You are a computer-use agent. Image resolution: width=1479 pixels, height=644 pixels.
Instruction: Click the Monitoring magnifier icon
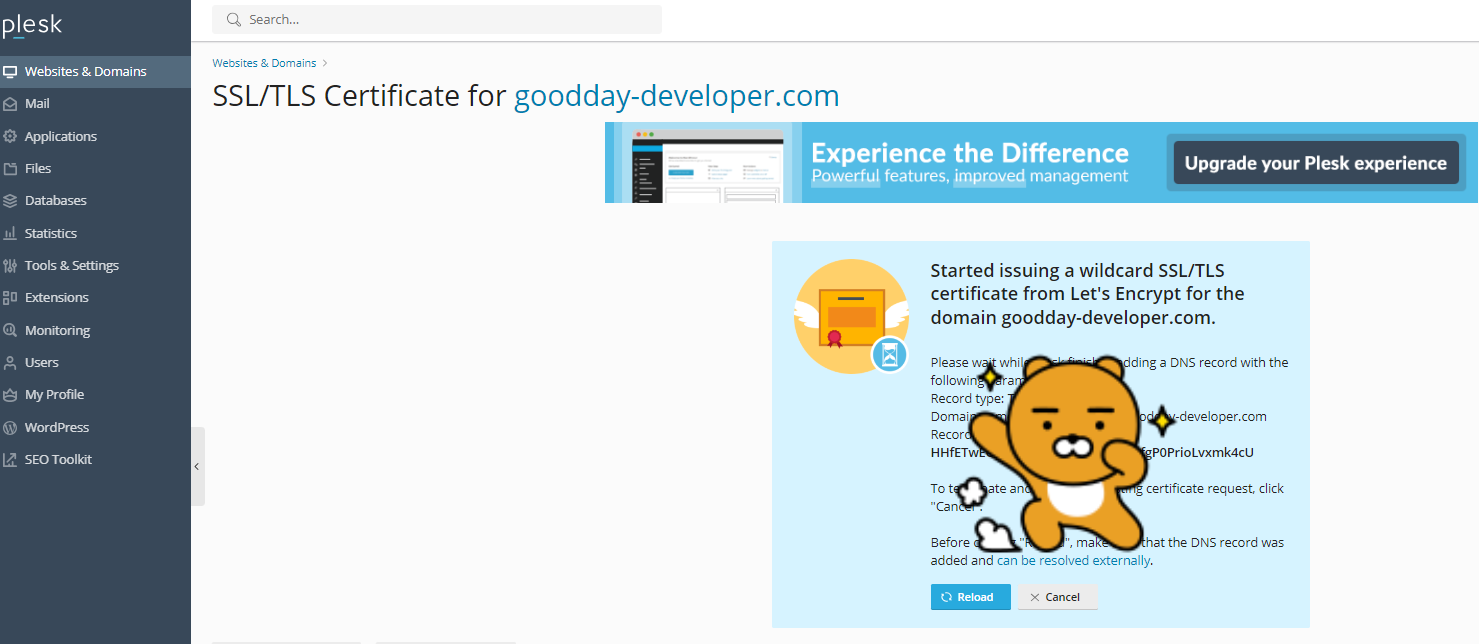point(10,330)
